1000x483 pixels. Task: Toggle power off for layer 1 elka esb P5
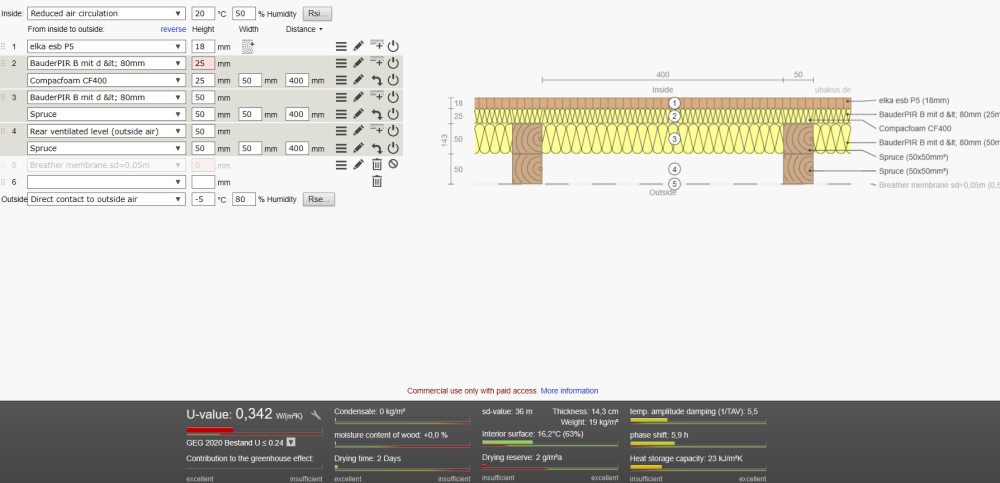point(393,47)
